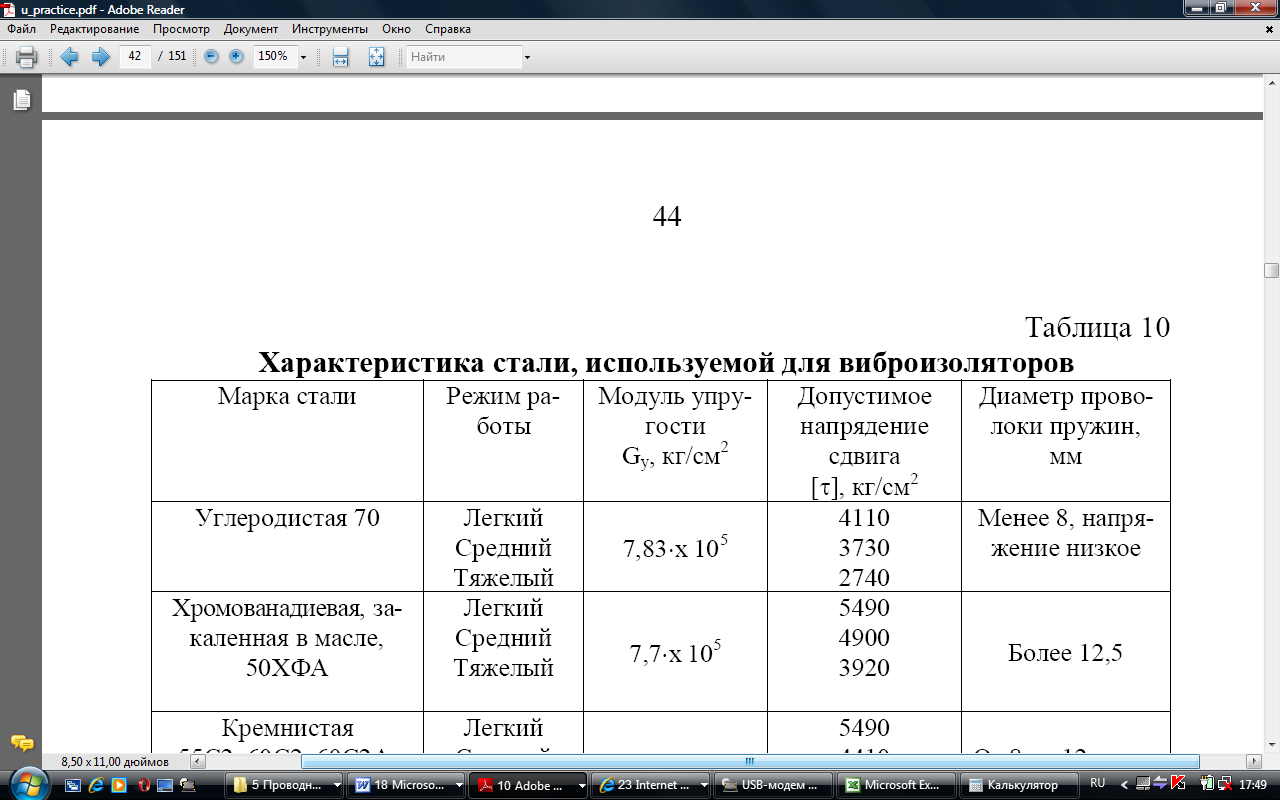Open the 5 Проводник taskbar group

pos(283,785)
